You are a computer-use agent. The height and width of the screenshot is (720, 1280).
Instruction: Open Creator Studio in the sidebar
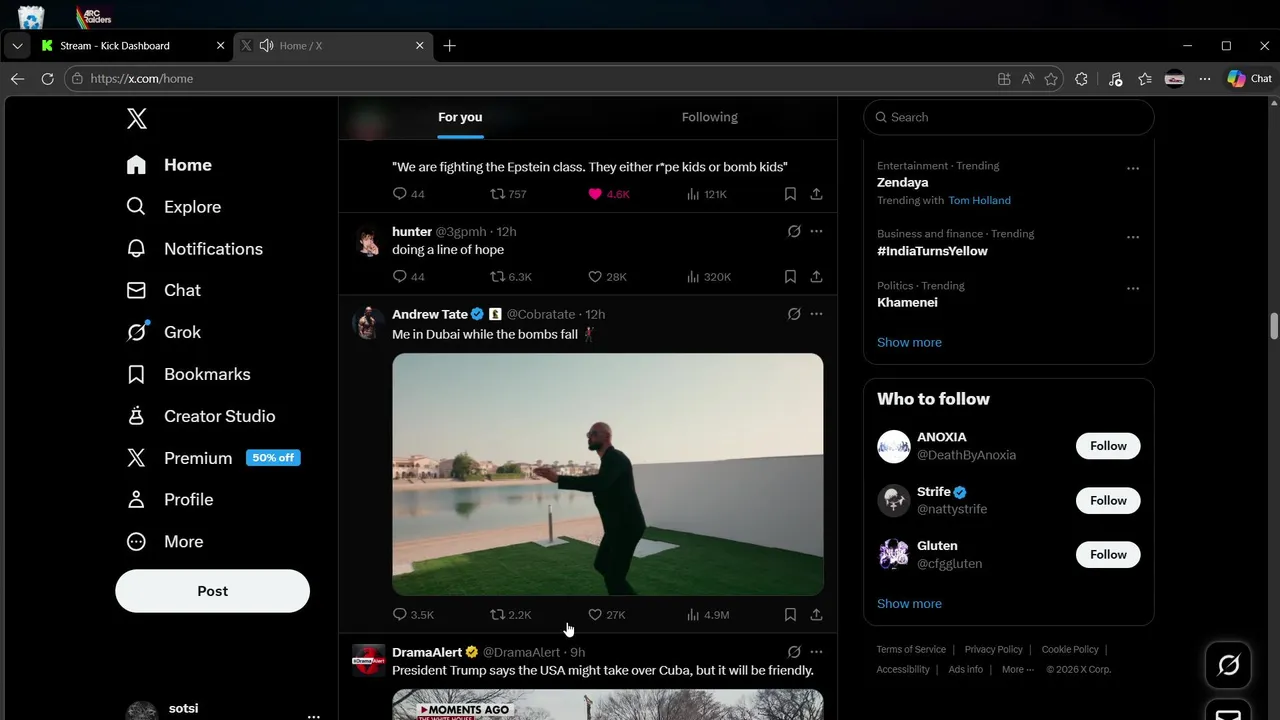click(200, 416)
